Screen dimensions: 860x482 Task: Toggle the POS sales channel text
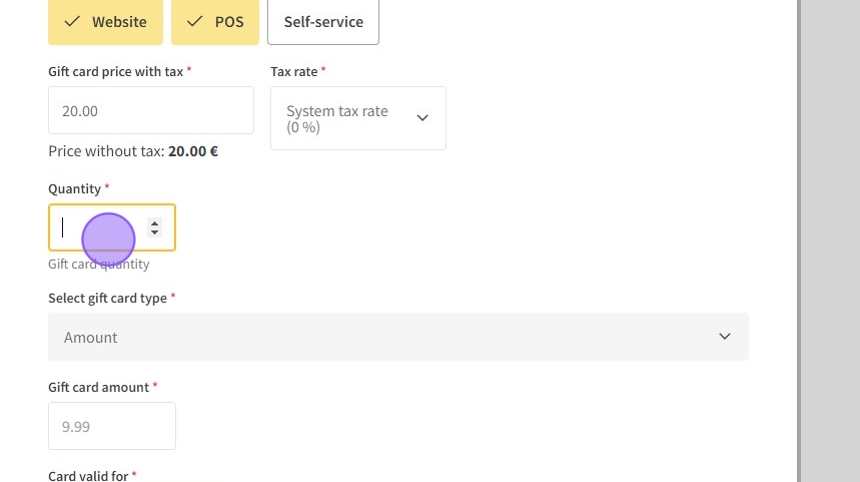(229, 21)
